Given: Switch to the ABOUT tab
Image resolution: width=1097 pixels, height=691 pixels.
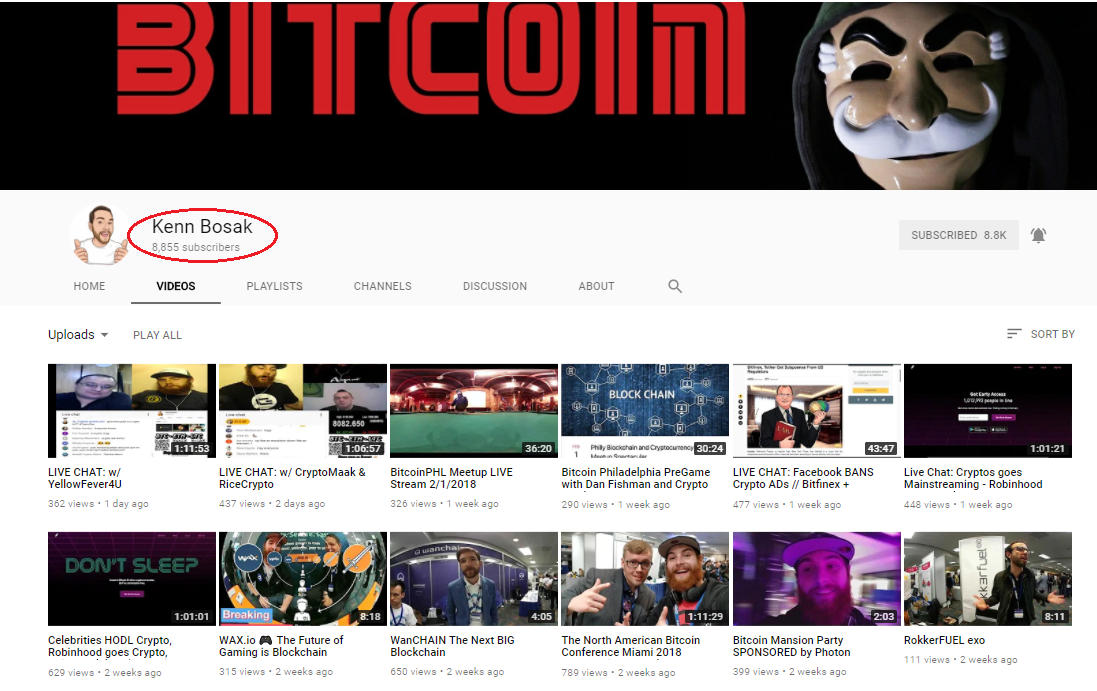Looking at the screenshot, I should point(596,286).
